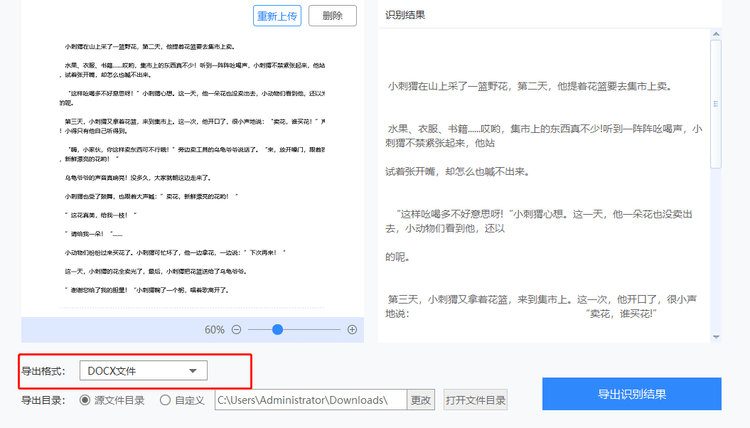Click the 60% zoom percentage label
The image size is (750, 428).
pos(214,329)
